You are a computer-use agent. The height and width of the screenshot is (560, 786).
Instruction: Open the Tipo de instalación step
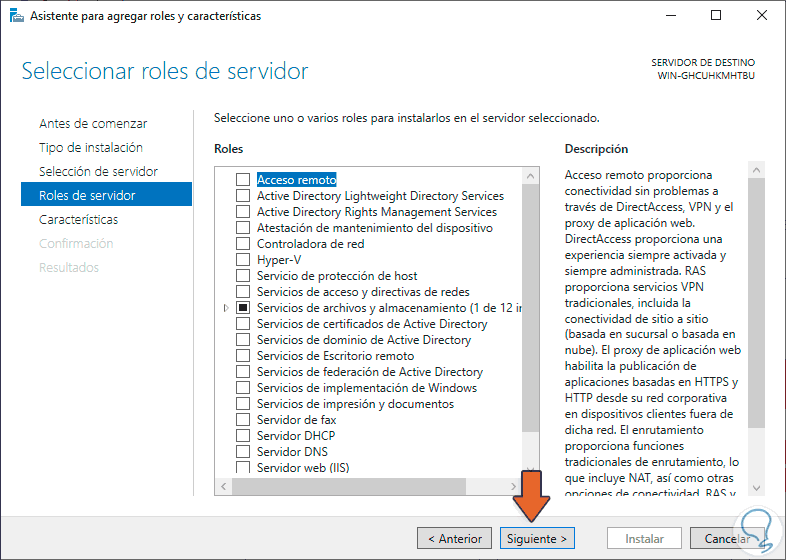[x=91, y=148]
